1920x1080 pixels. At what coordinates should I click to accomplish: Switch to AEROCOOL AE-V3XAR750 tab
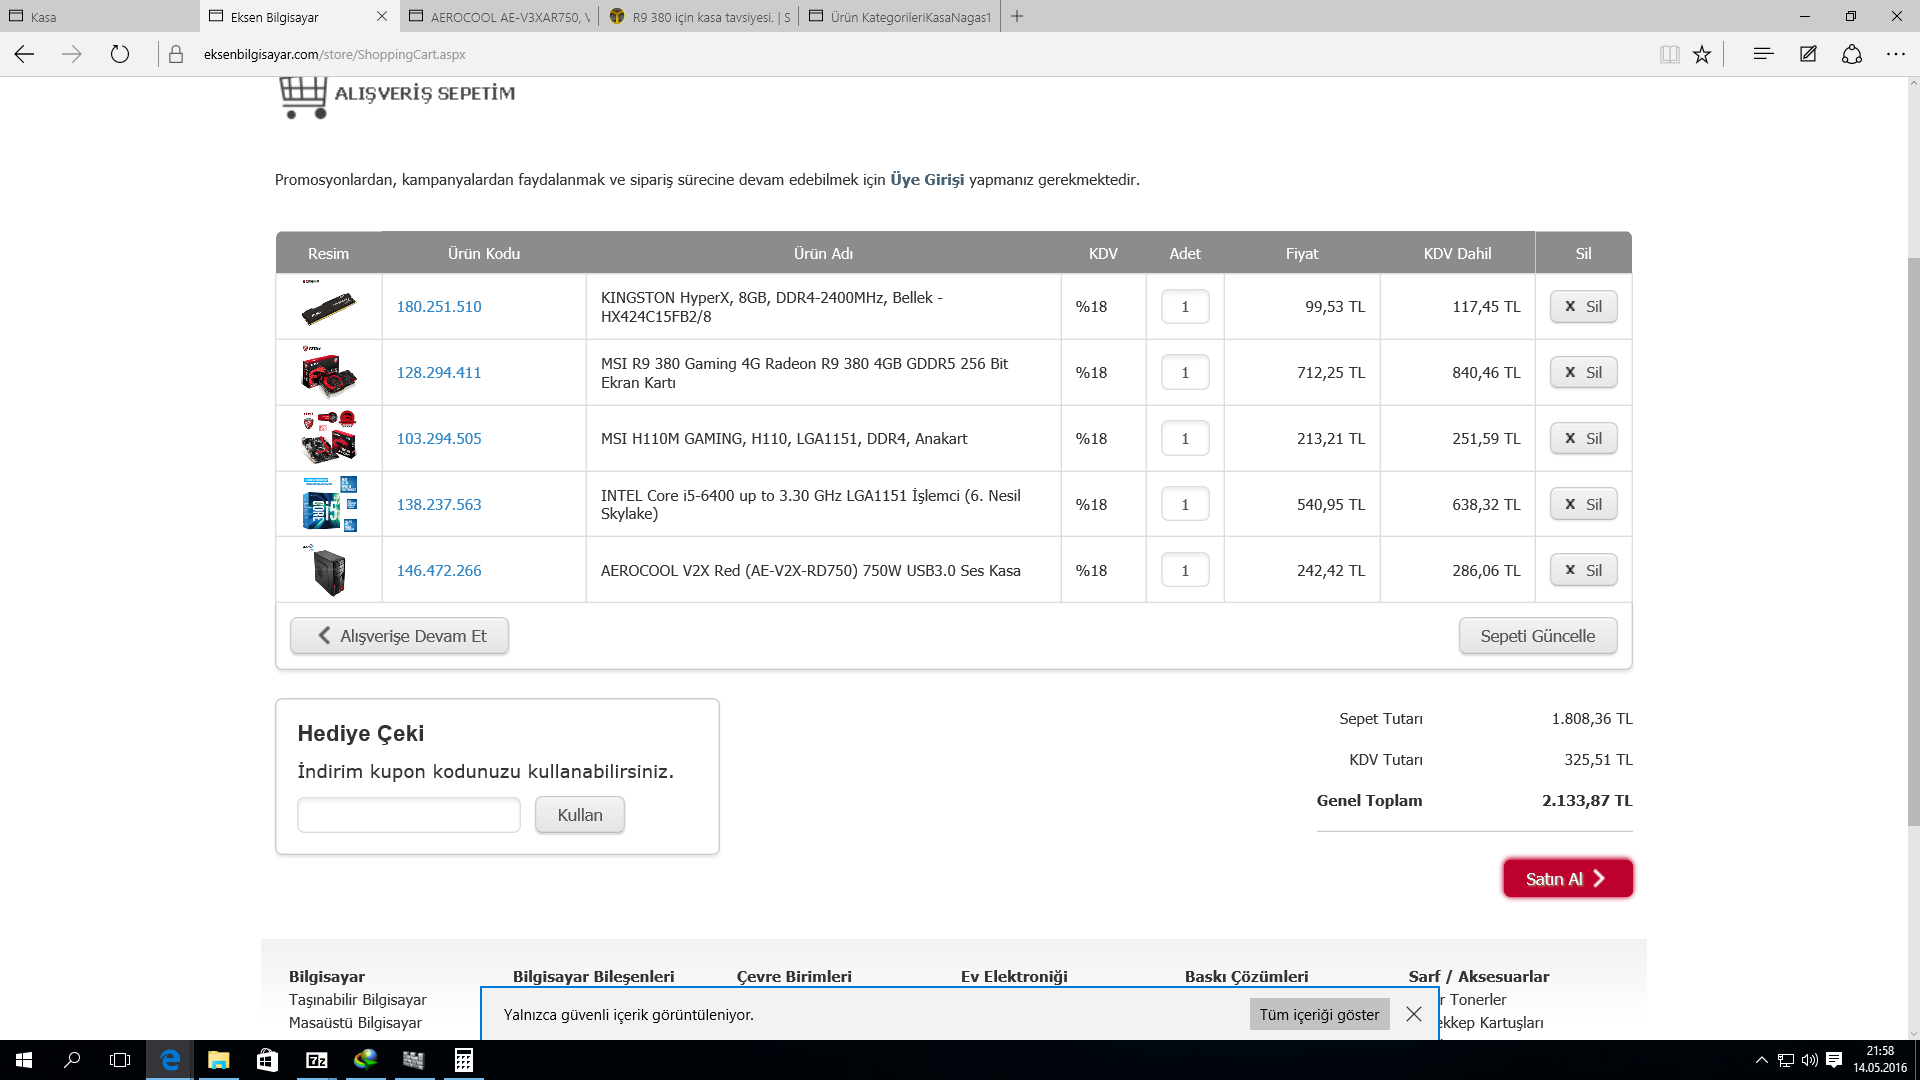500,16
